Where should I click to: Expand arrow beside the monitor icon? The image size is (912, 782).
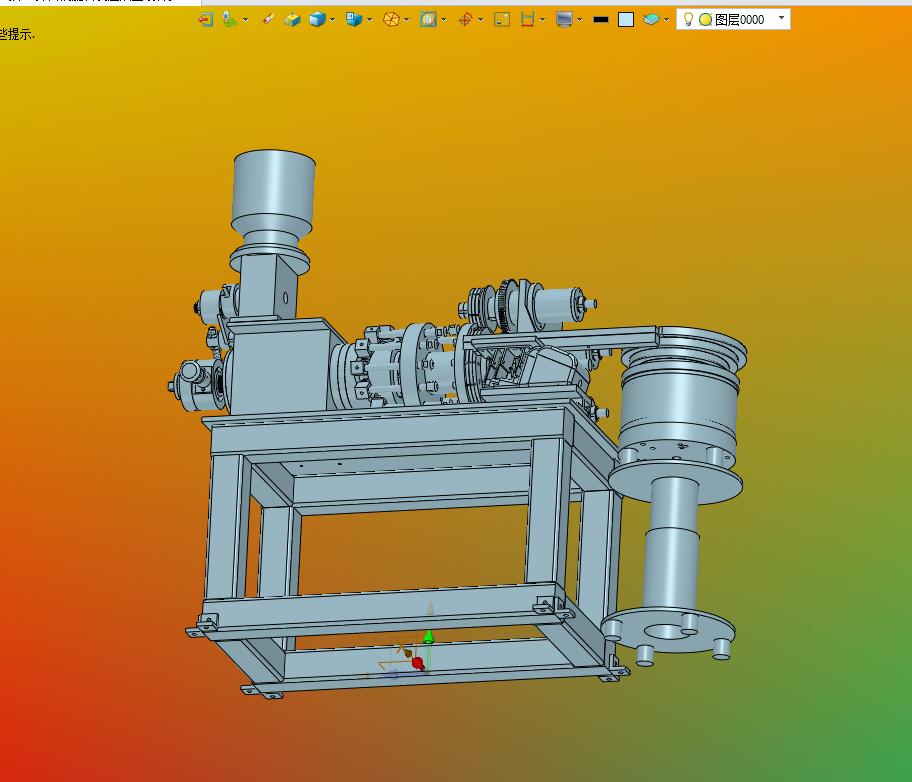(x=580, y=19)
